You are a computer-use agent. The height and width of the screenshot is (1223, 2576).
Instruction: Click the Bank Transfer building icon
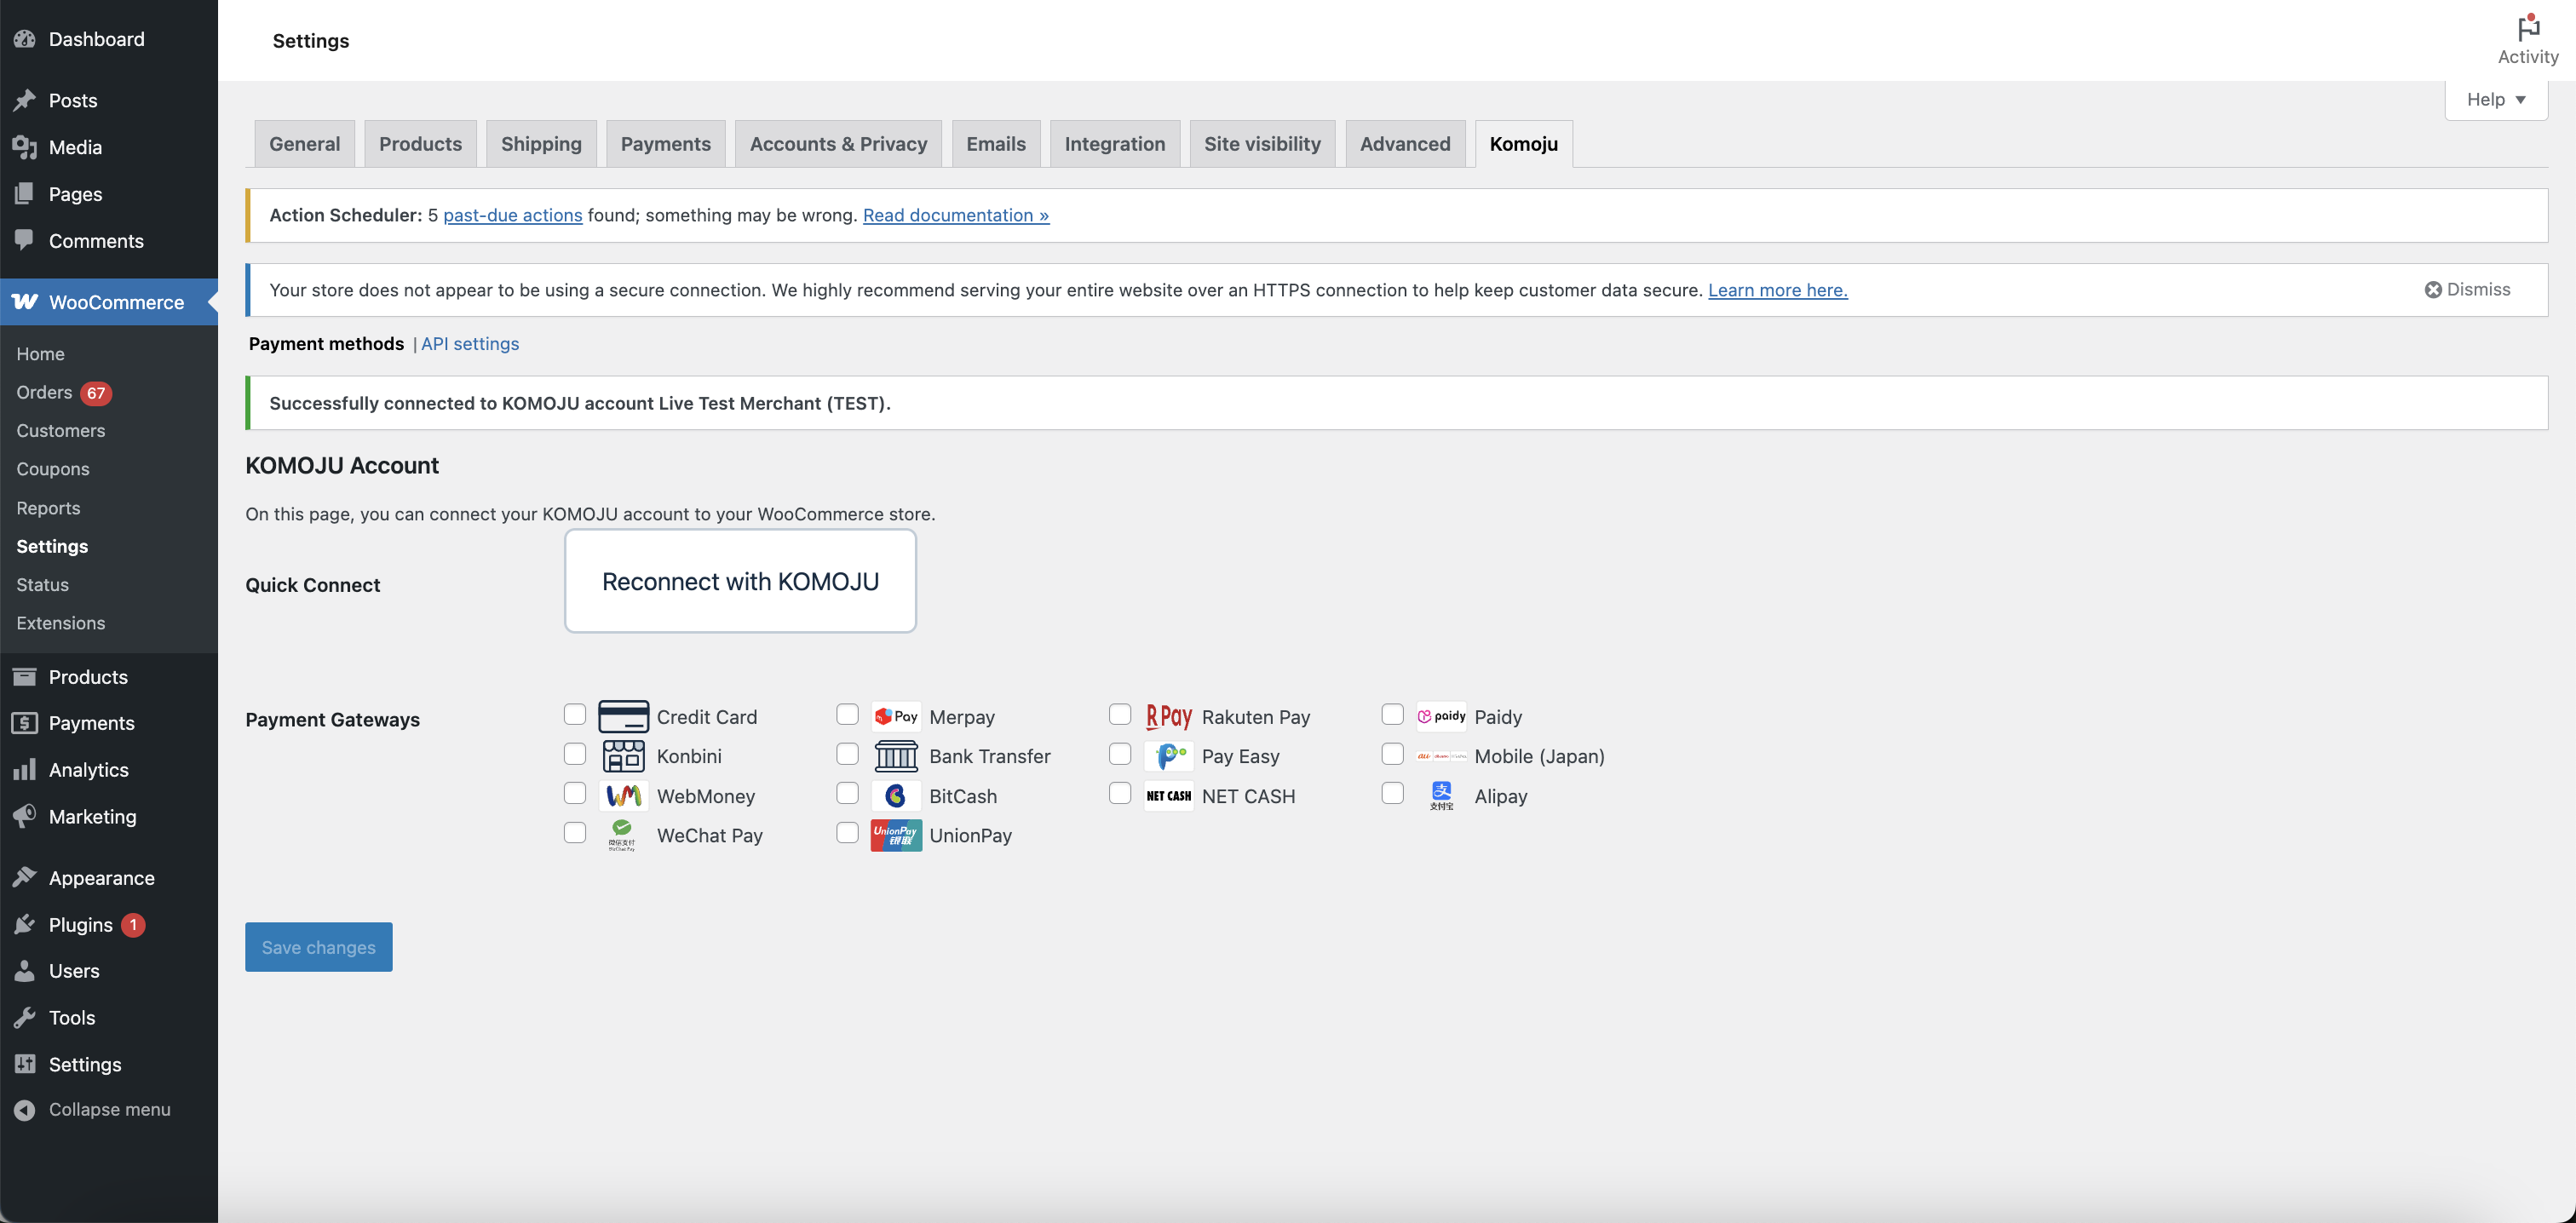895,756
